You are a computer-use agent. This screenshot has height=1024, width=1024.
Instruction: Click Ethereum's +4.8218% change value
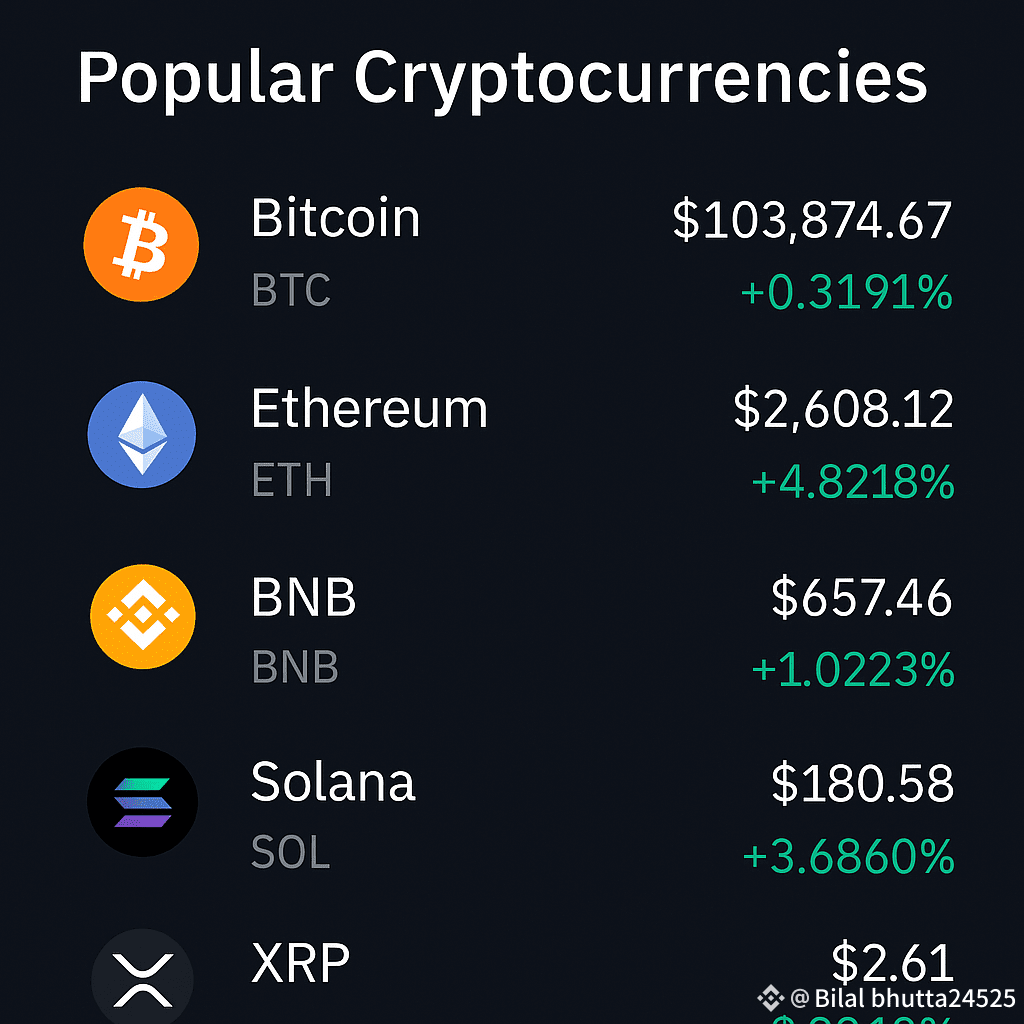click(852, 483)
